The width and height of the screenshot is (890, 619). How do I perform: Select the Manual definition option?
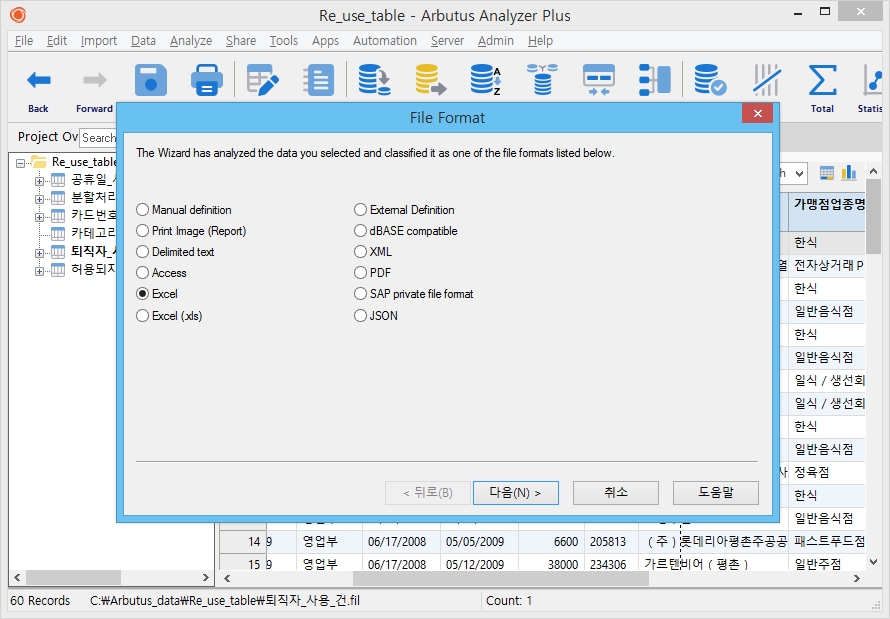[142, 210]
